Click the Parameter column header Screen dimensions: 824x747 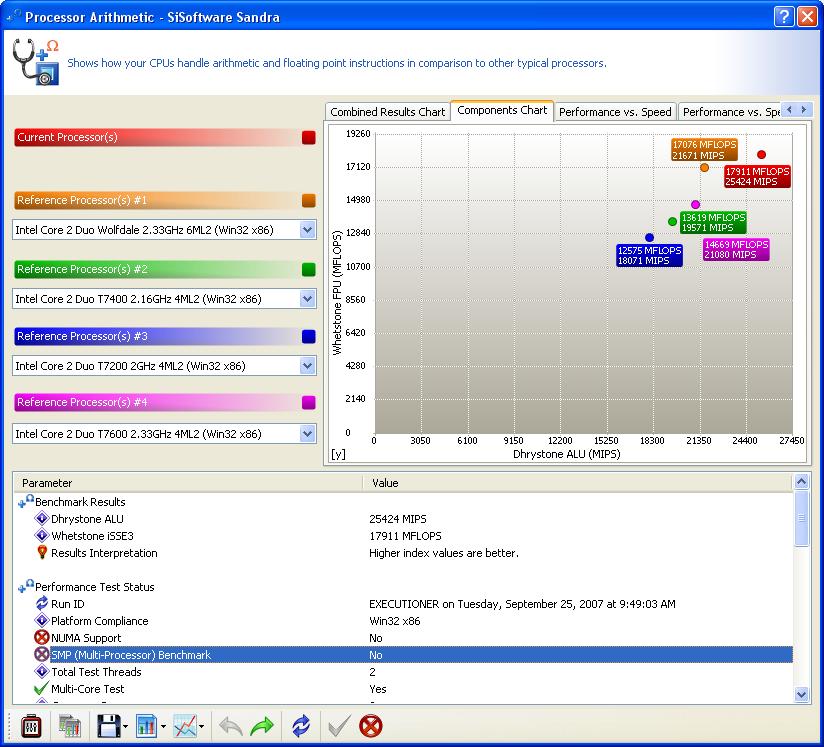coord(188,483)
